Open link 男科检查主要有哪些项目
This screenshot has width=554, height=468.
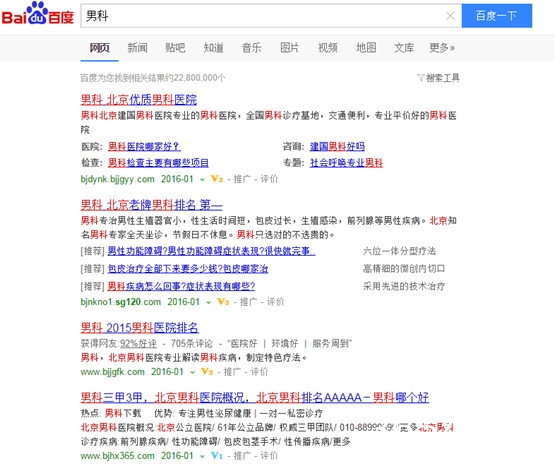[x=158, y=162]
